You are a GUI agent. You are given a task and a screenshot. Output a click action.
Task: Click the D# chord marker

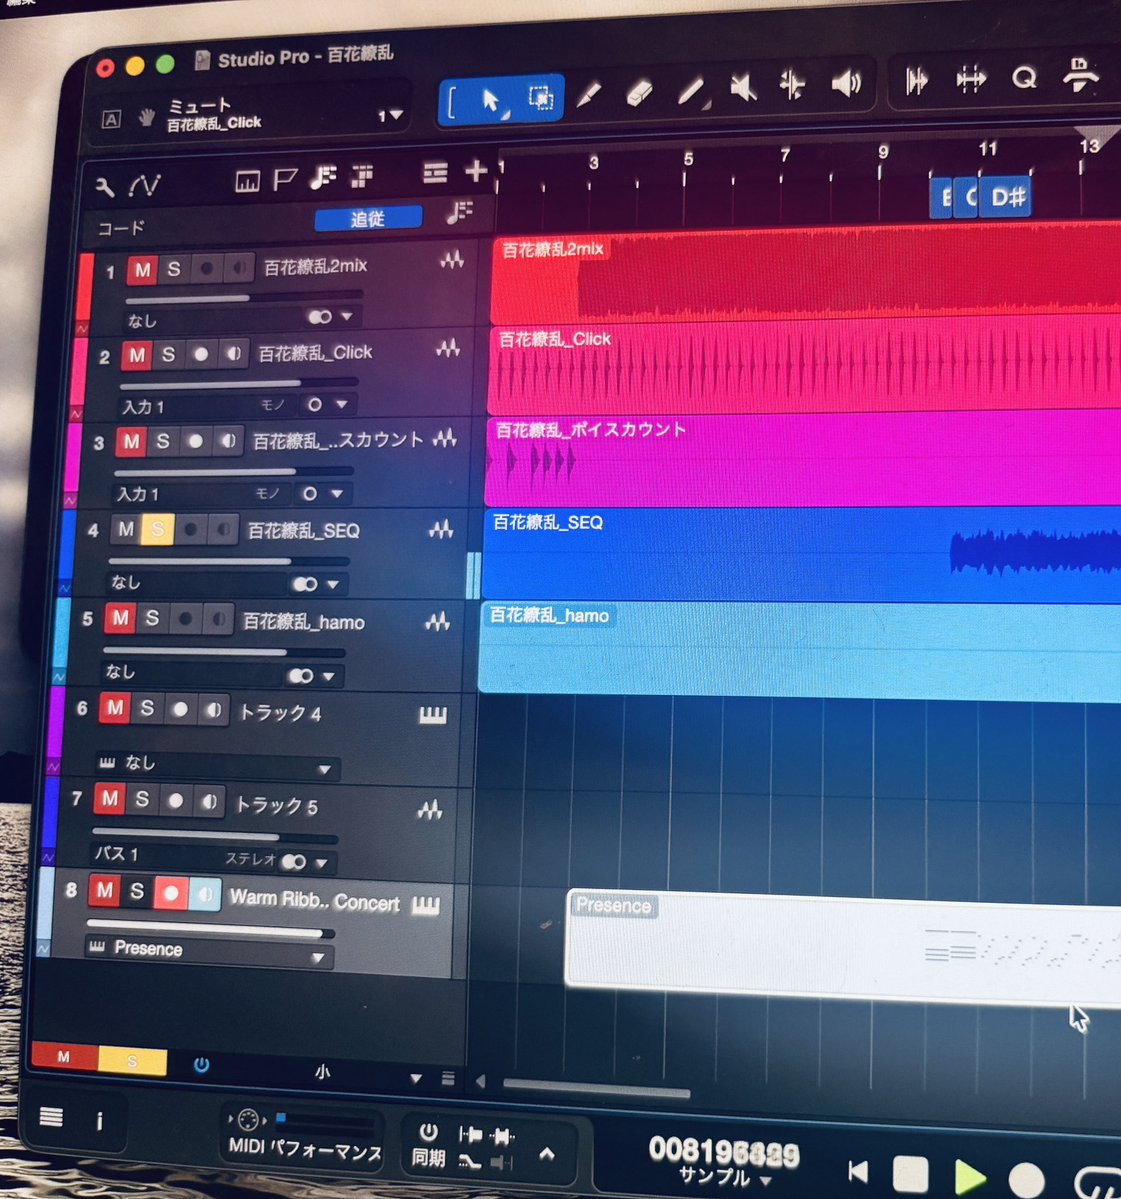pyautogui.click(x=1006, y=197)
